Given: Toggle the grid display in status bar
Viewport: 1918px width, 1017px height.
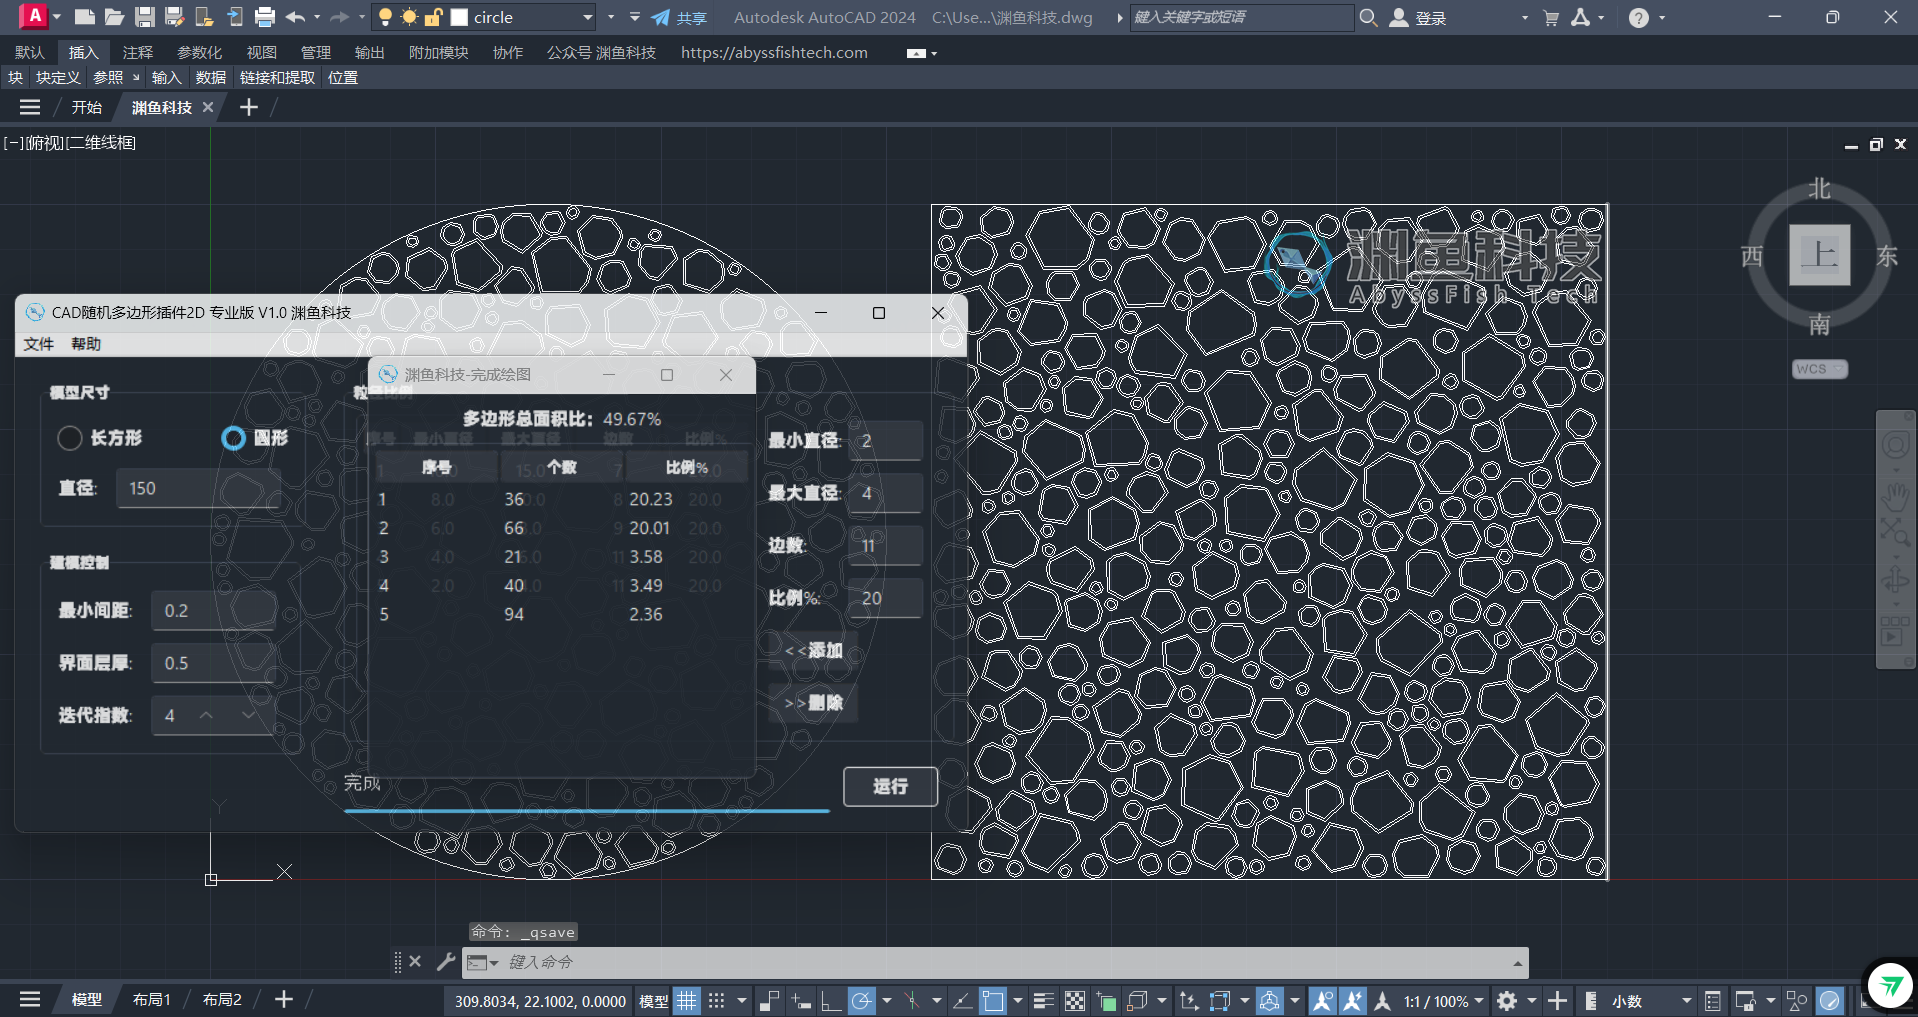Looking at the screenshot, I should (687, 1000).
